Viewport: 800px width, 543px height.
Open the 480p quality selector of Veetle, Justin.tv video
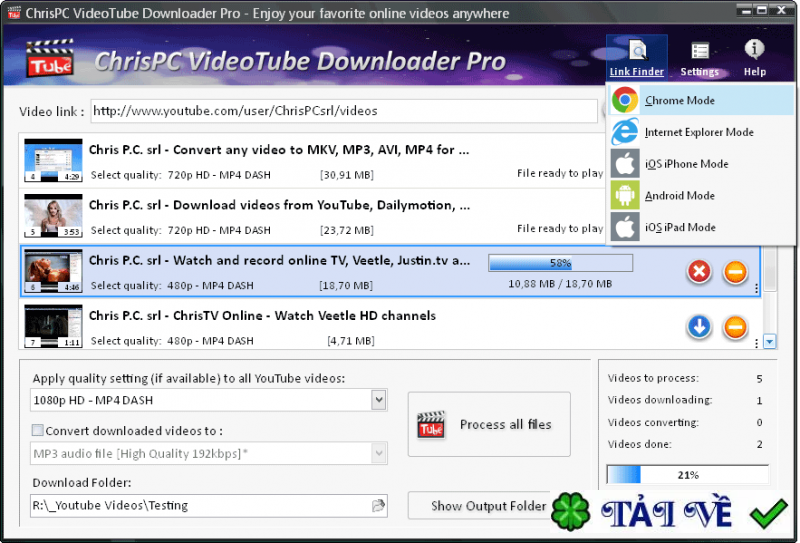pos(210,285)
